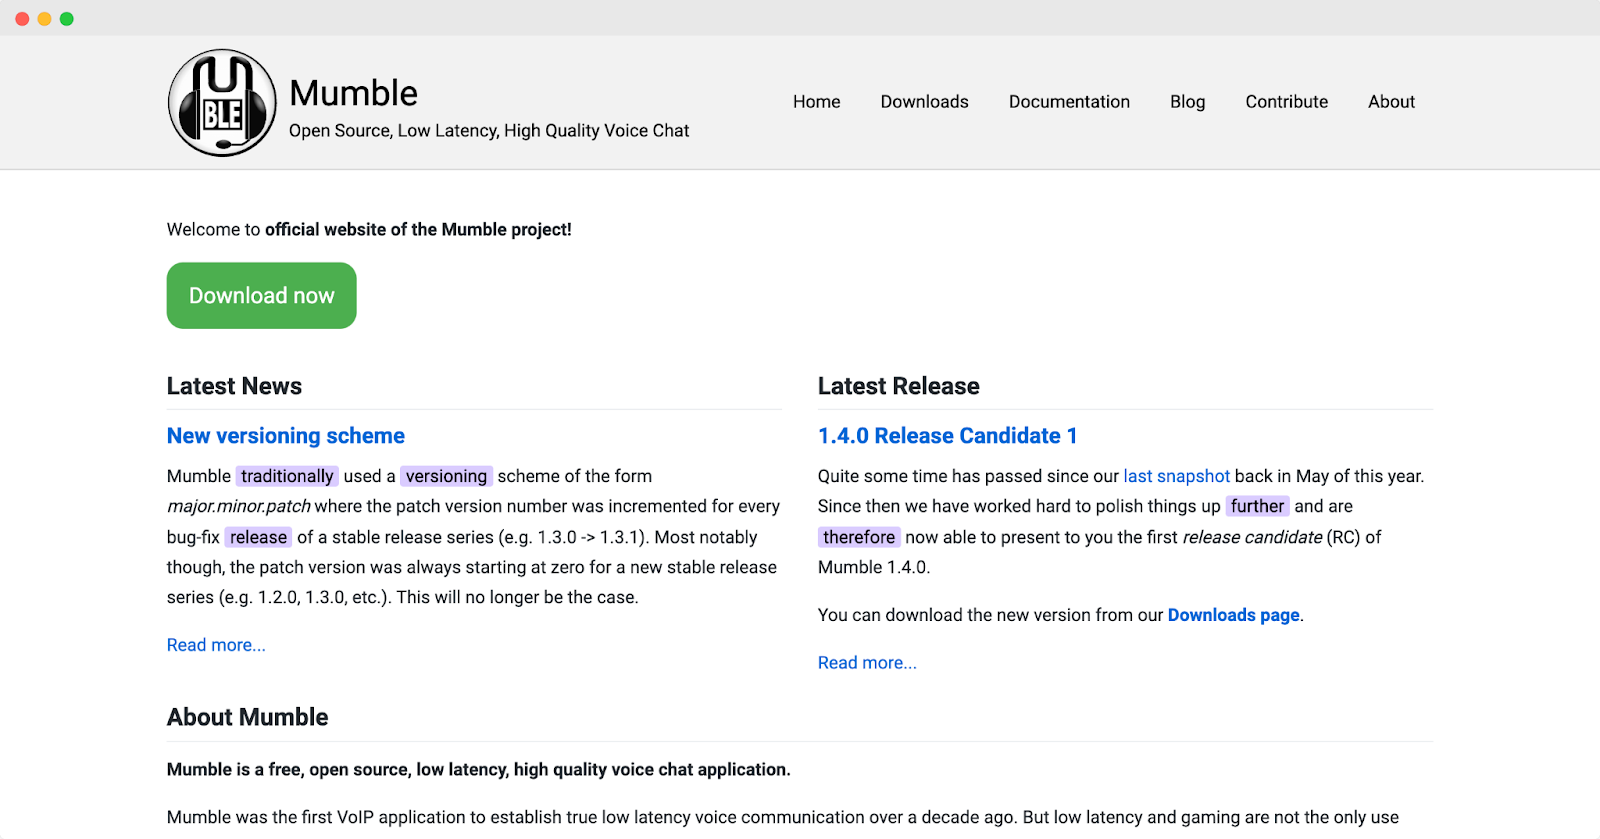This screenshot has height=839, width=1600.
Task: Click highlighted word 'further'
Action: pyautogui.click(x=1257, y=506)
